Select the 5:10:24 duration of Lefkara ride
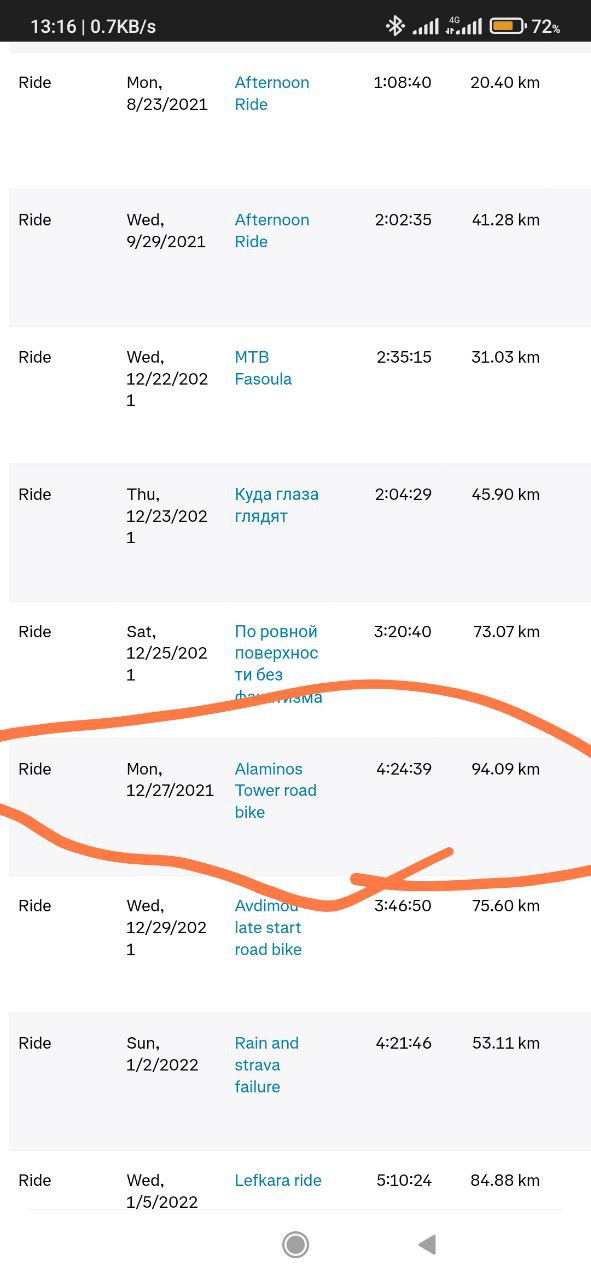 pyautogui.click(x=404, y=1180)
